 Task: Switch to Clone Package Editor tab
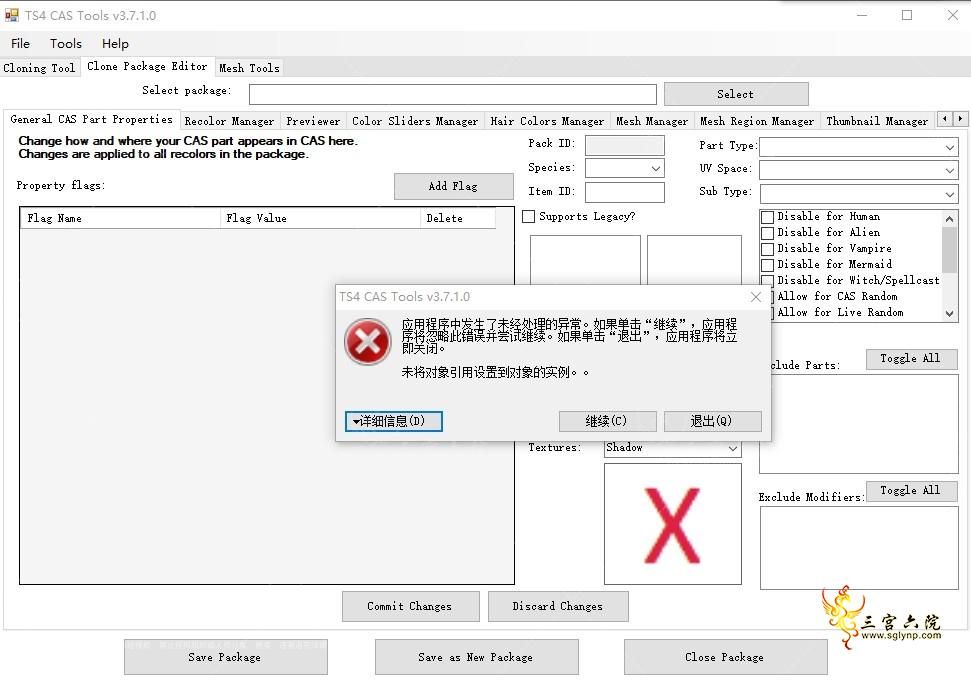pyautogui.click(x=147, y=66)
